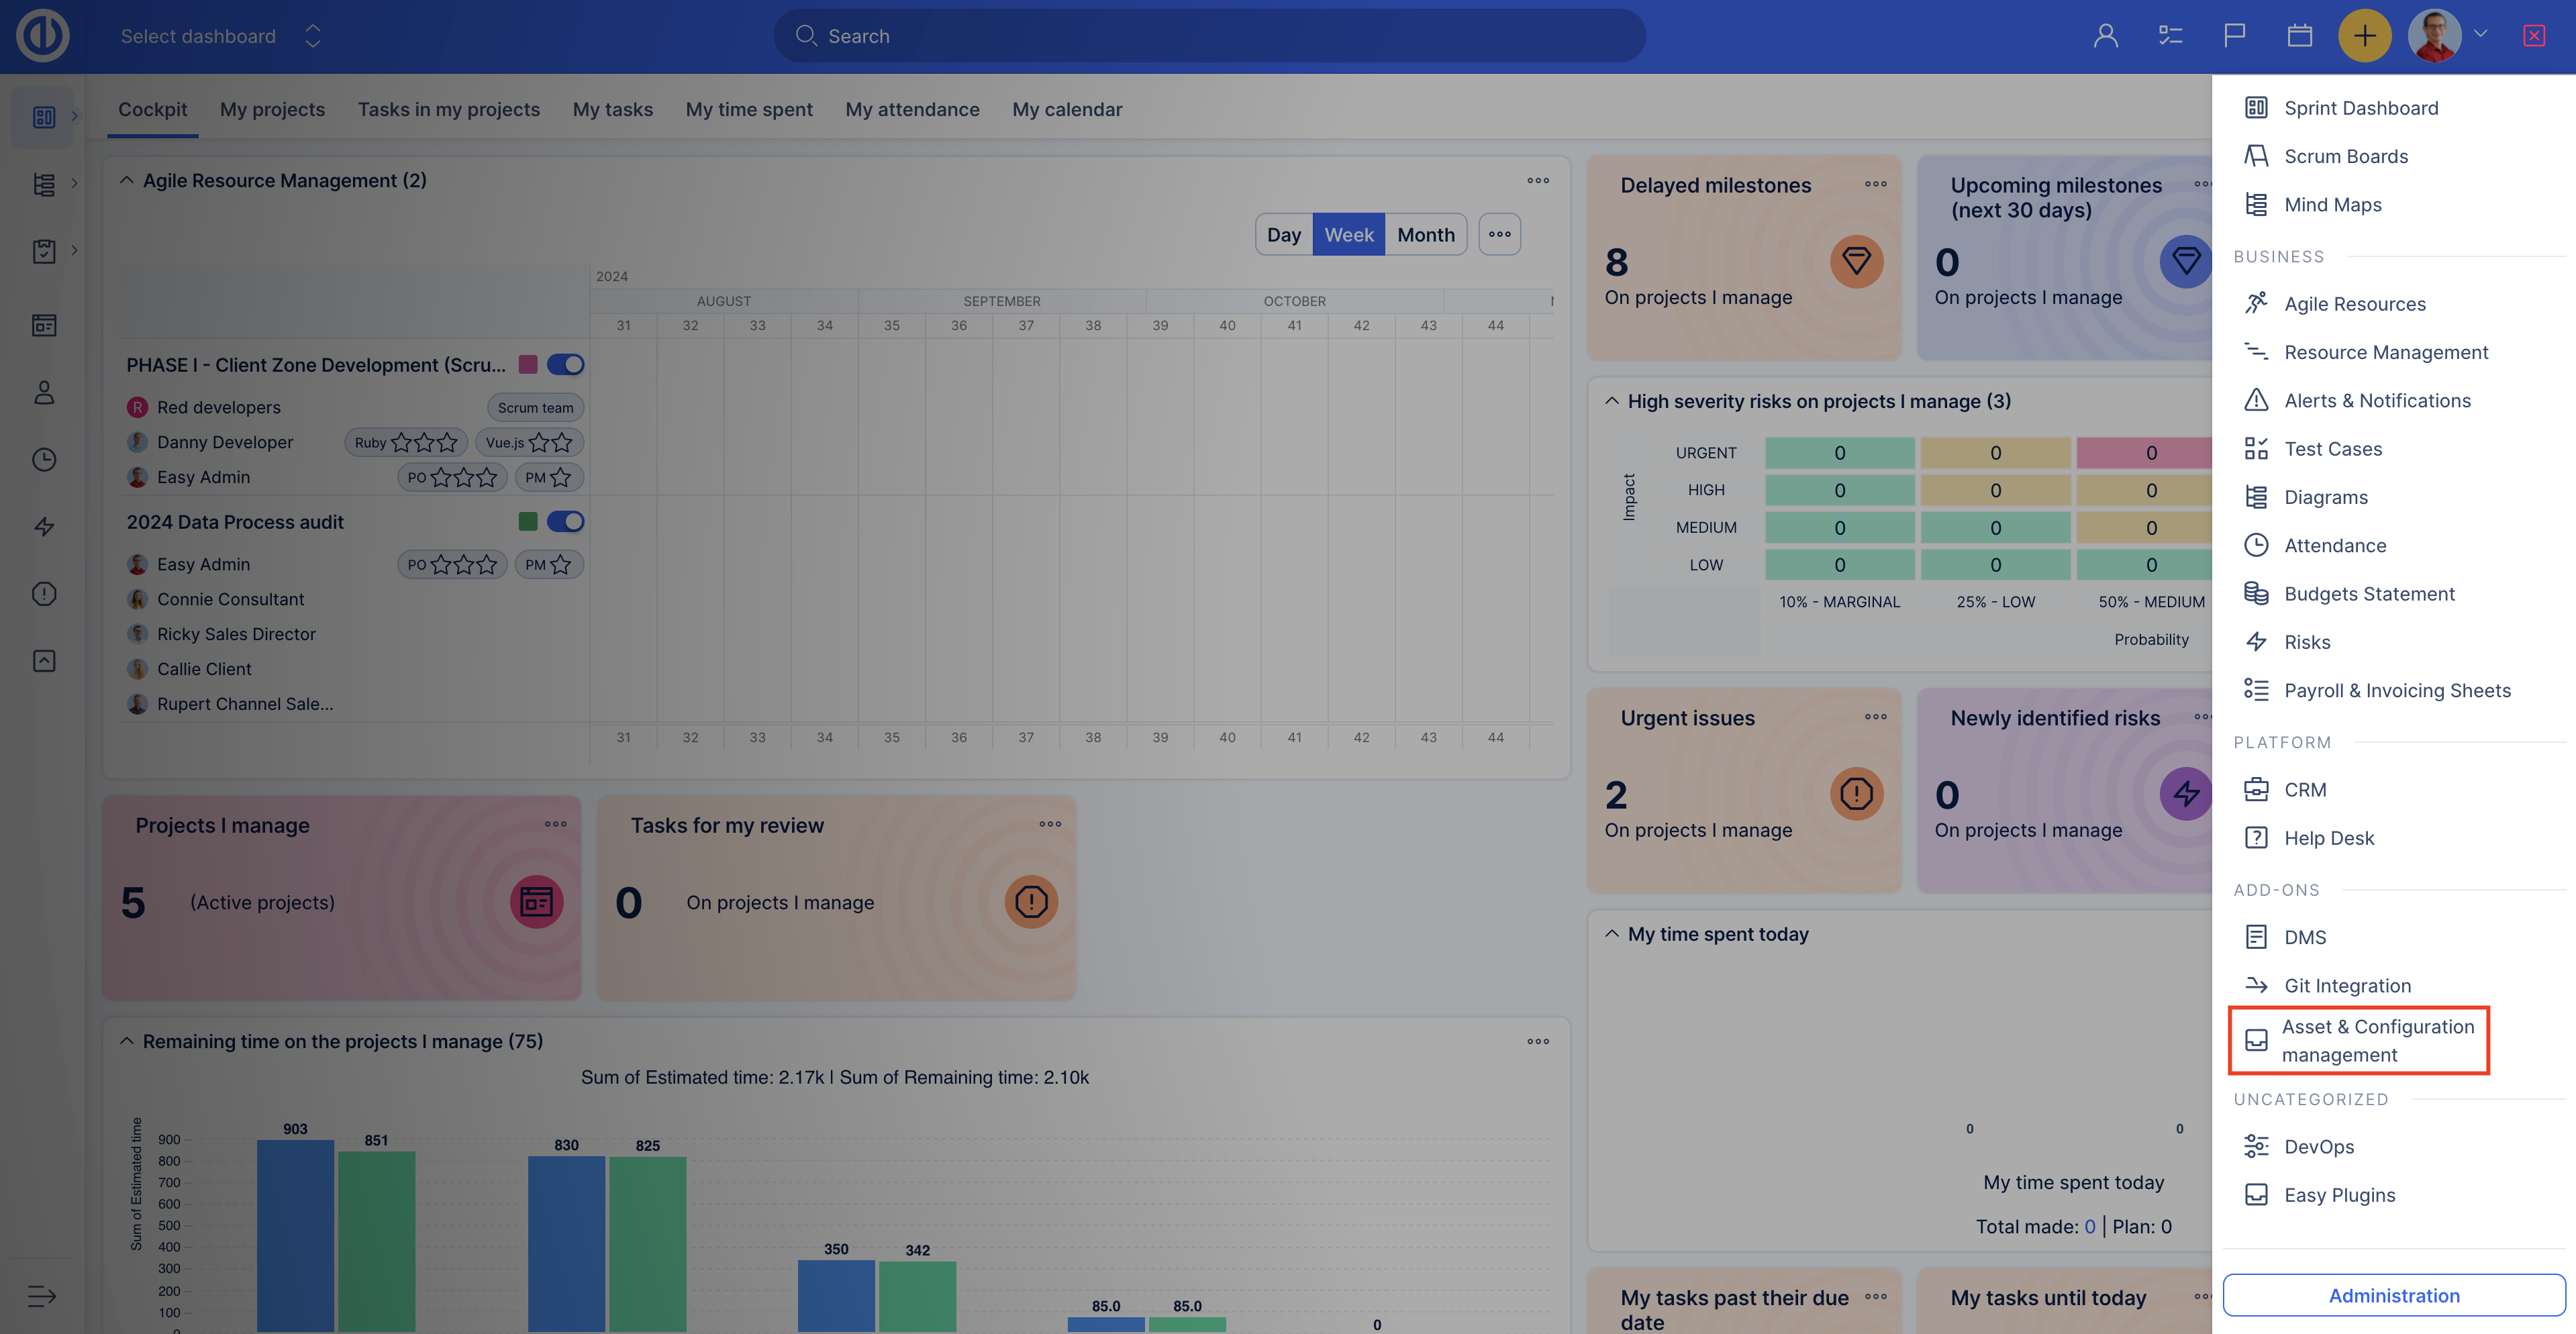Click the clock icon in left sidebar

44,460
